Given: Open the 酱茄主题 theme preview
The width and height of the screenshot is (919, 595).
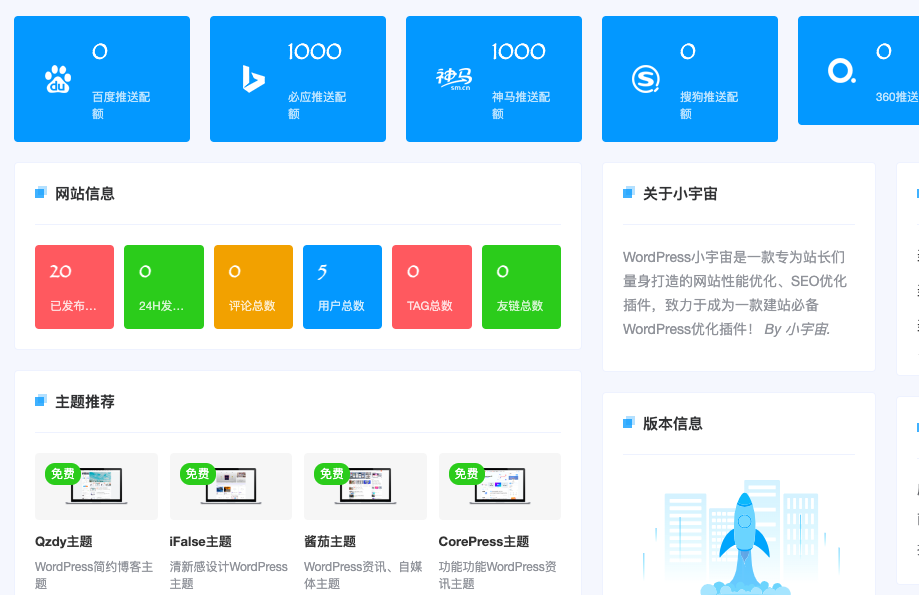Looking at the screenshot, I should coord(365,487).
